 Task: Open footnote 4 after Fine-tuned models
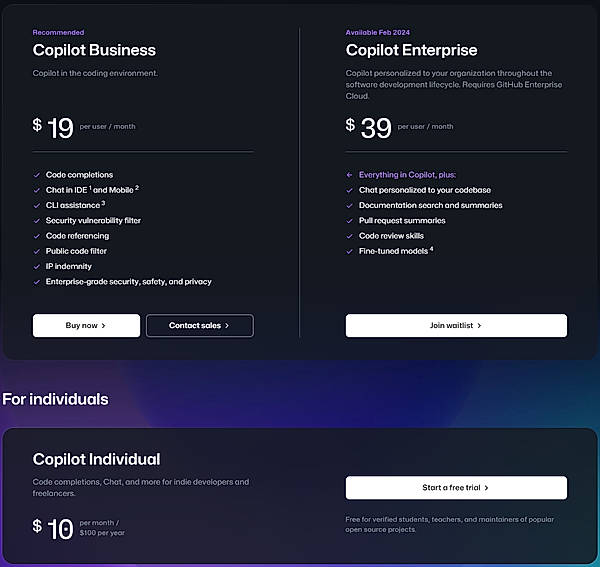(432, 249)
